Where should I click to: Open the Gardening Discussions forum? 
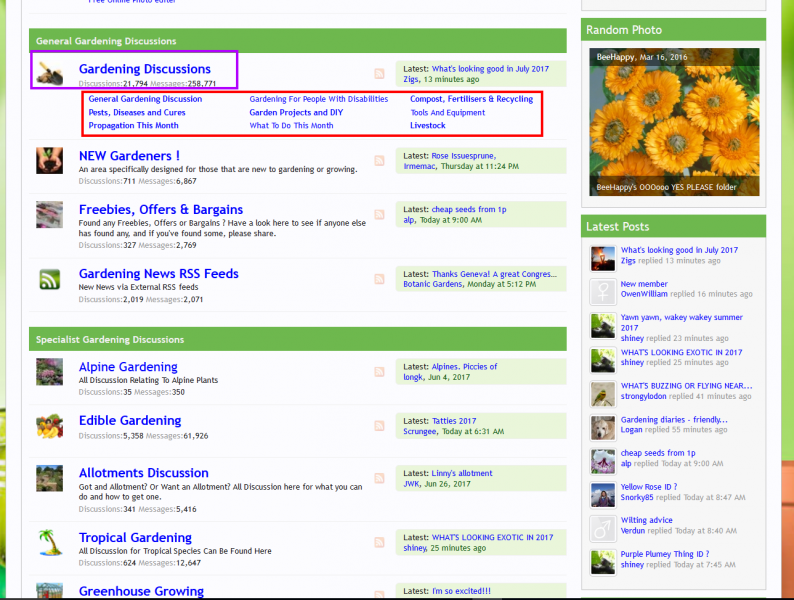coord(145,69)
